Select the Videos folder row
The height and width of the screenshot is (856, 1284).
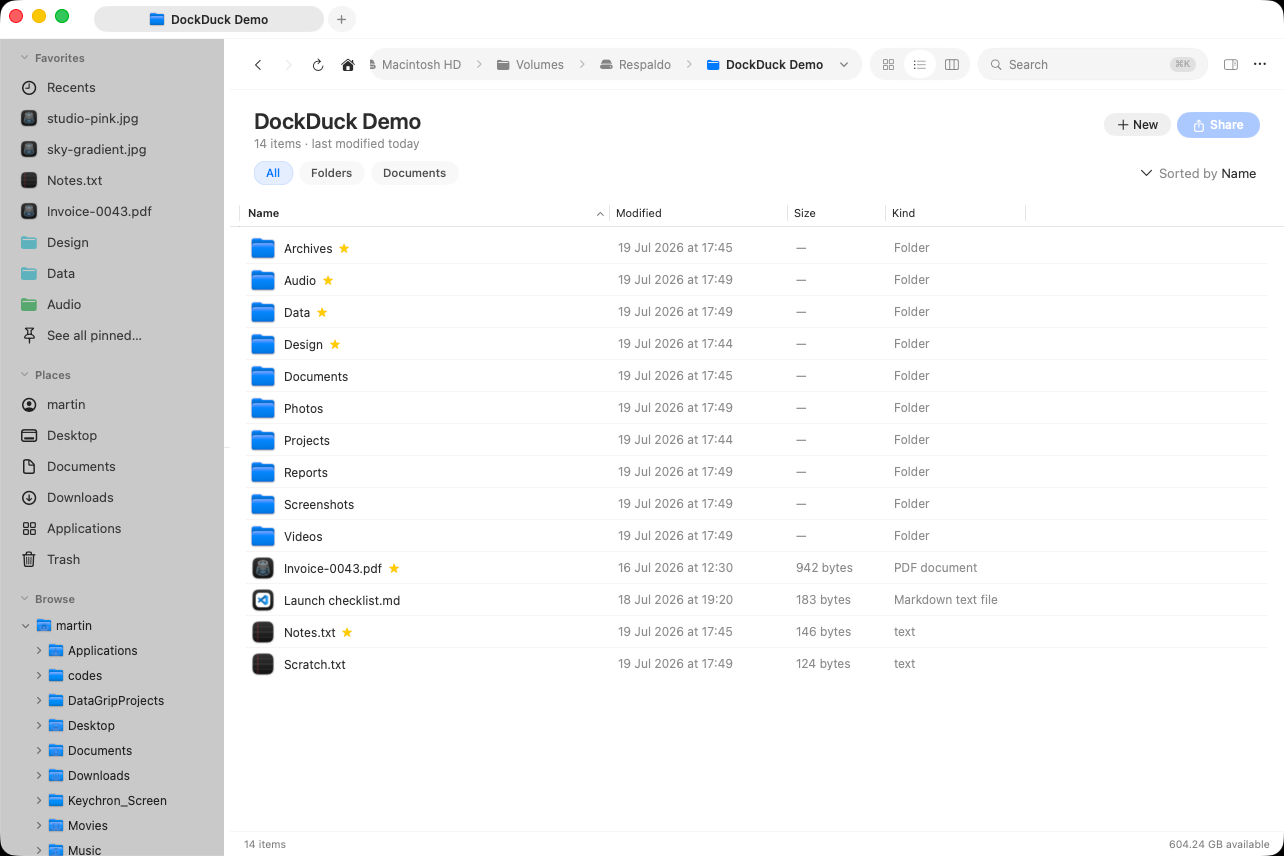tap(755, 536)
